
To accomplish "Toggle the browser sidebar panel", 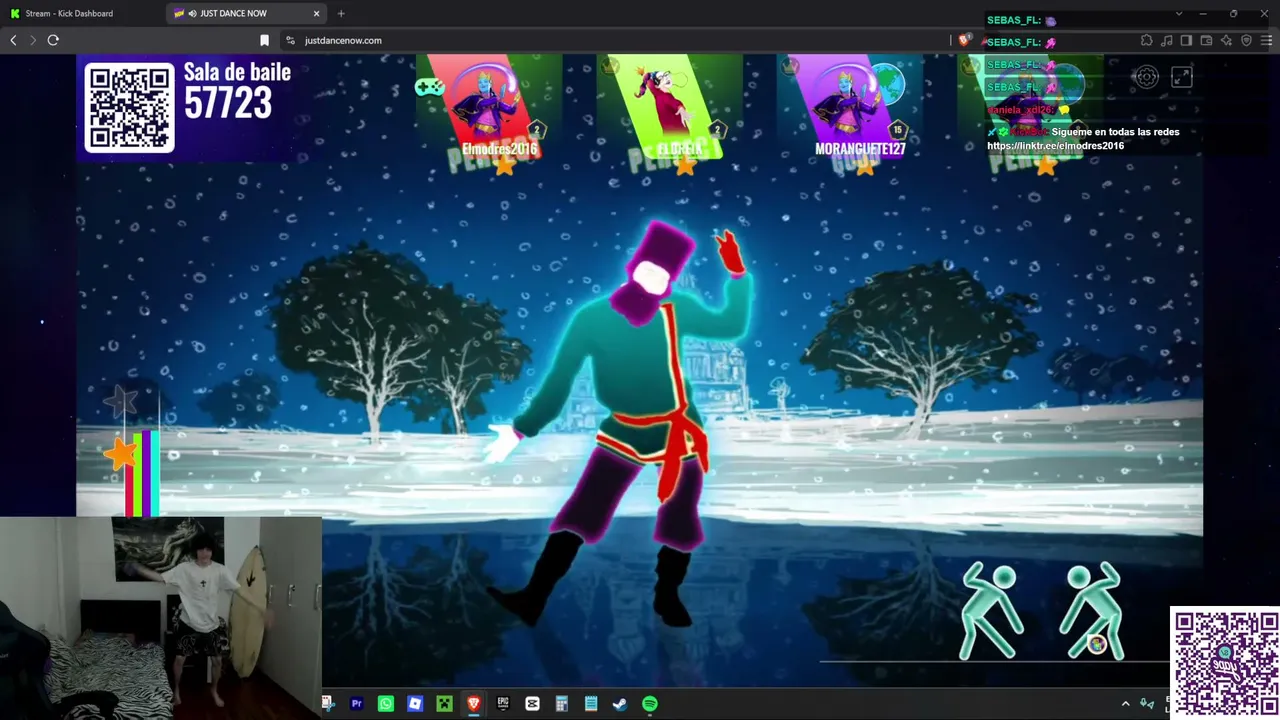I will click(1186, 40).
